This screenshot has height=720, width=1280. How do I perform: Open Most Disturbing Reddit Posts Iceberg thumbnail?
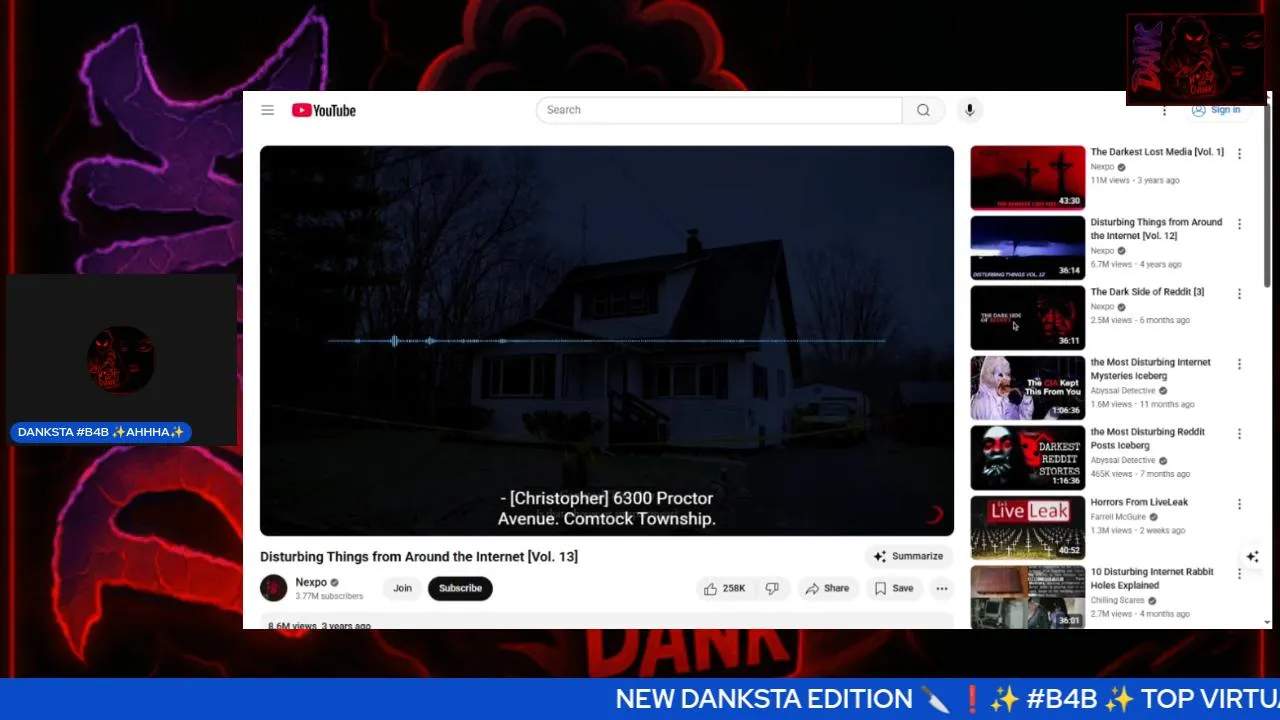pyautogui.click(x=1027, y=458)
